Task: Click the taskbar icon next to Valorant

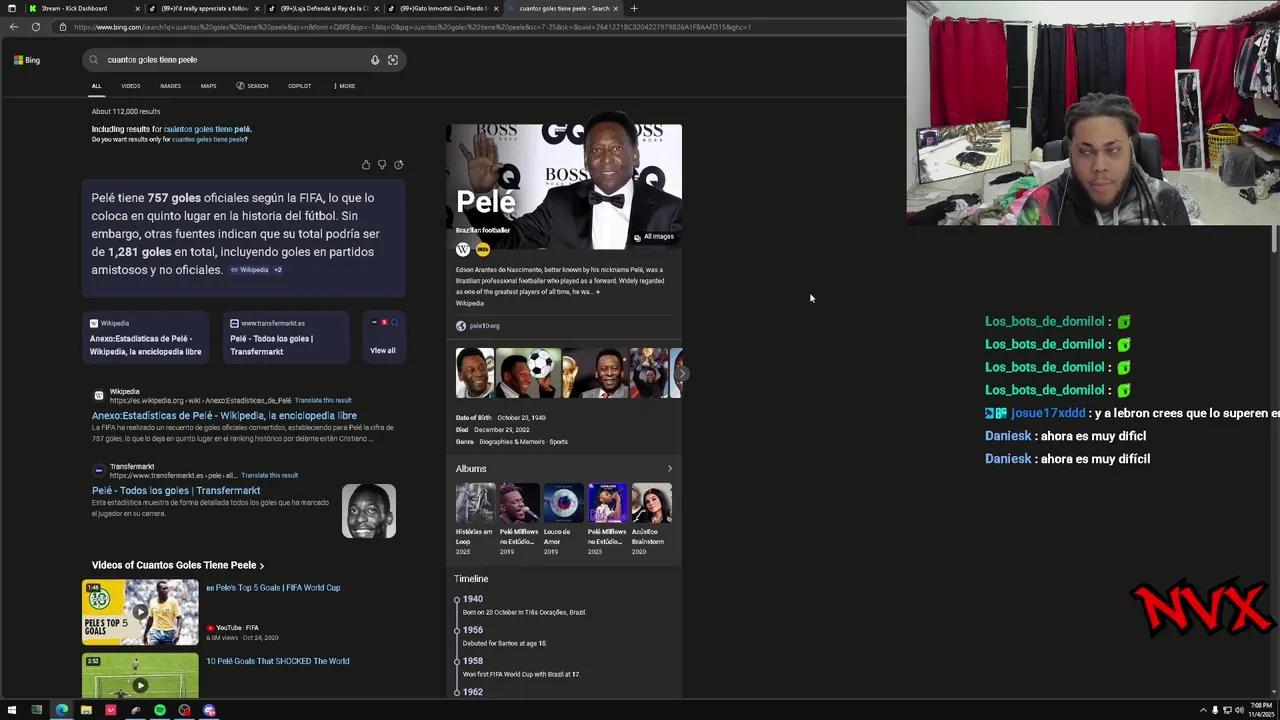Action: (135, 710)
